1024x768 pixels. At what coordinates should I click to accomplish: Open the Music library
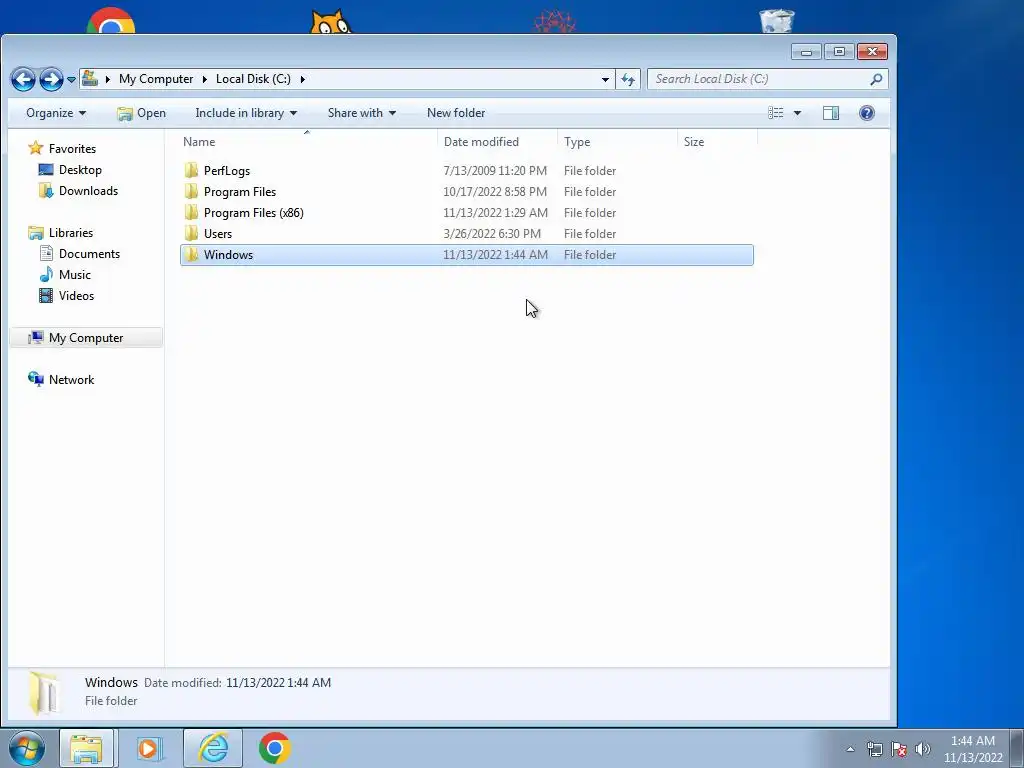tap(74, 274)
